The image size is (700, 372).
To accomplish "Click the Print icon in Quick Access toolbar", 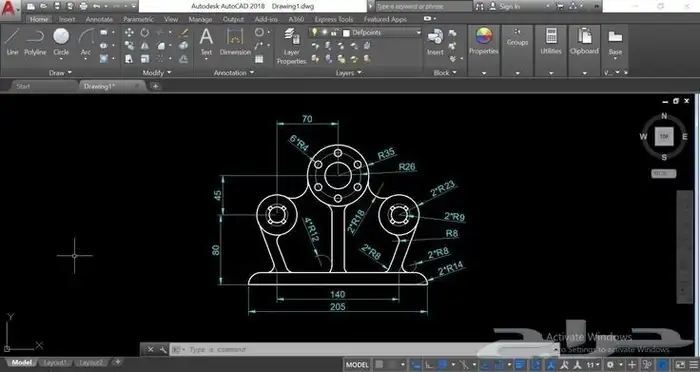I will tap(83, 6).
